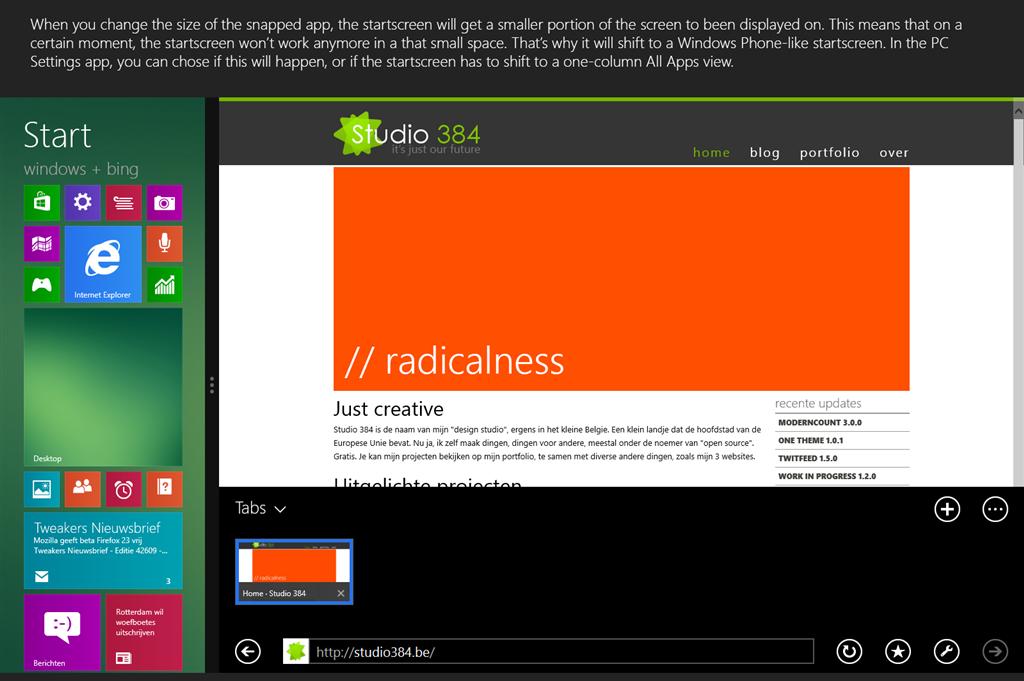This screenshot has height=681, width=1024.
Task: Open the over navigation link
Action: [x=893, y=152]
